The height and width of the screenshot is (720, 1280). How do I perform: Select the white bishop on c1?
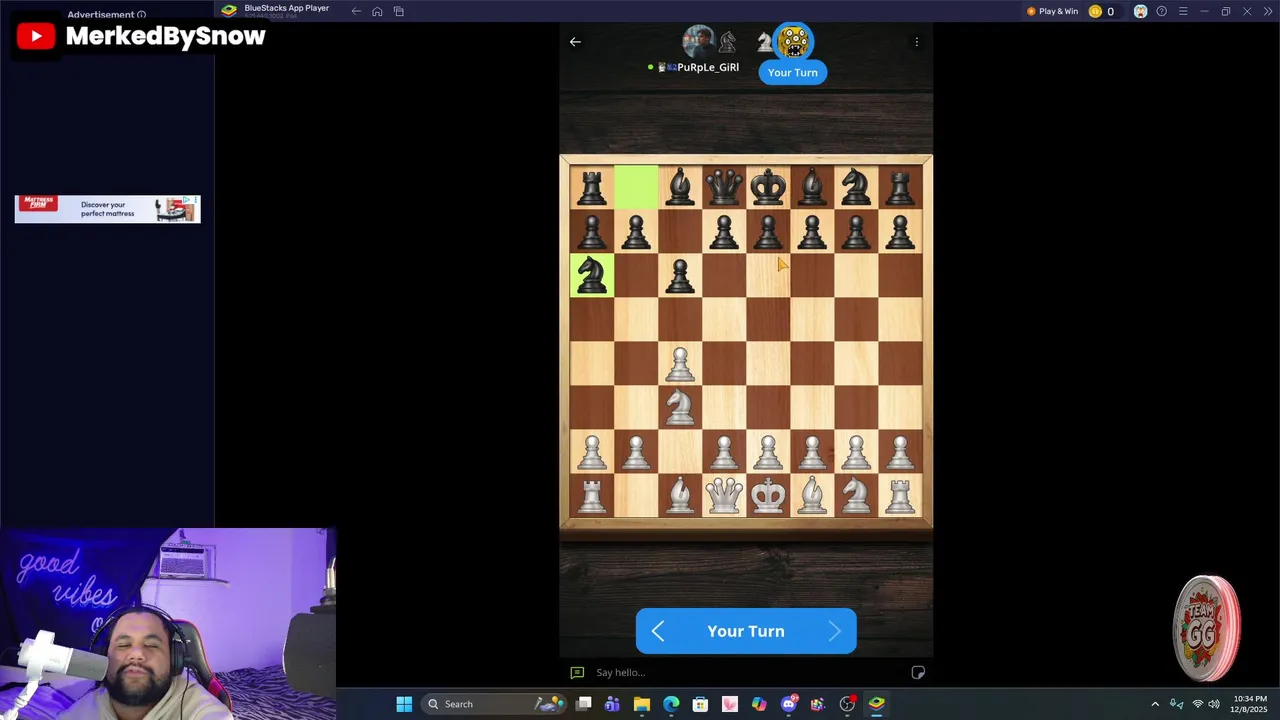coord(680,495)
